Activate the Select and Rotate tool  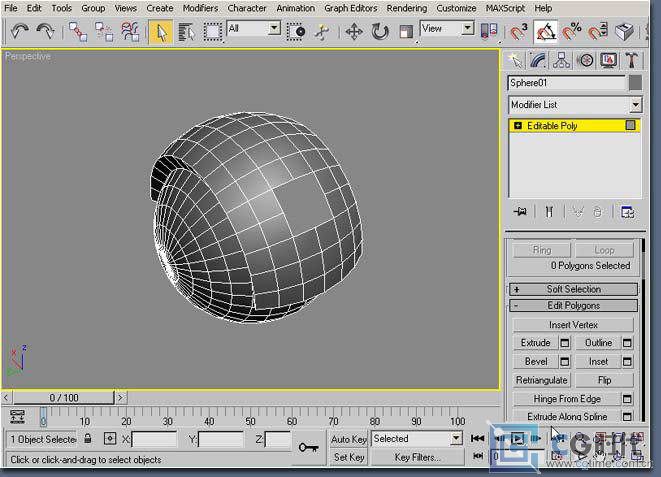coord(380,32)
